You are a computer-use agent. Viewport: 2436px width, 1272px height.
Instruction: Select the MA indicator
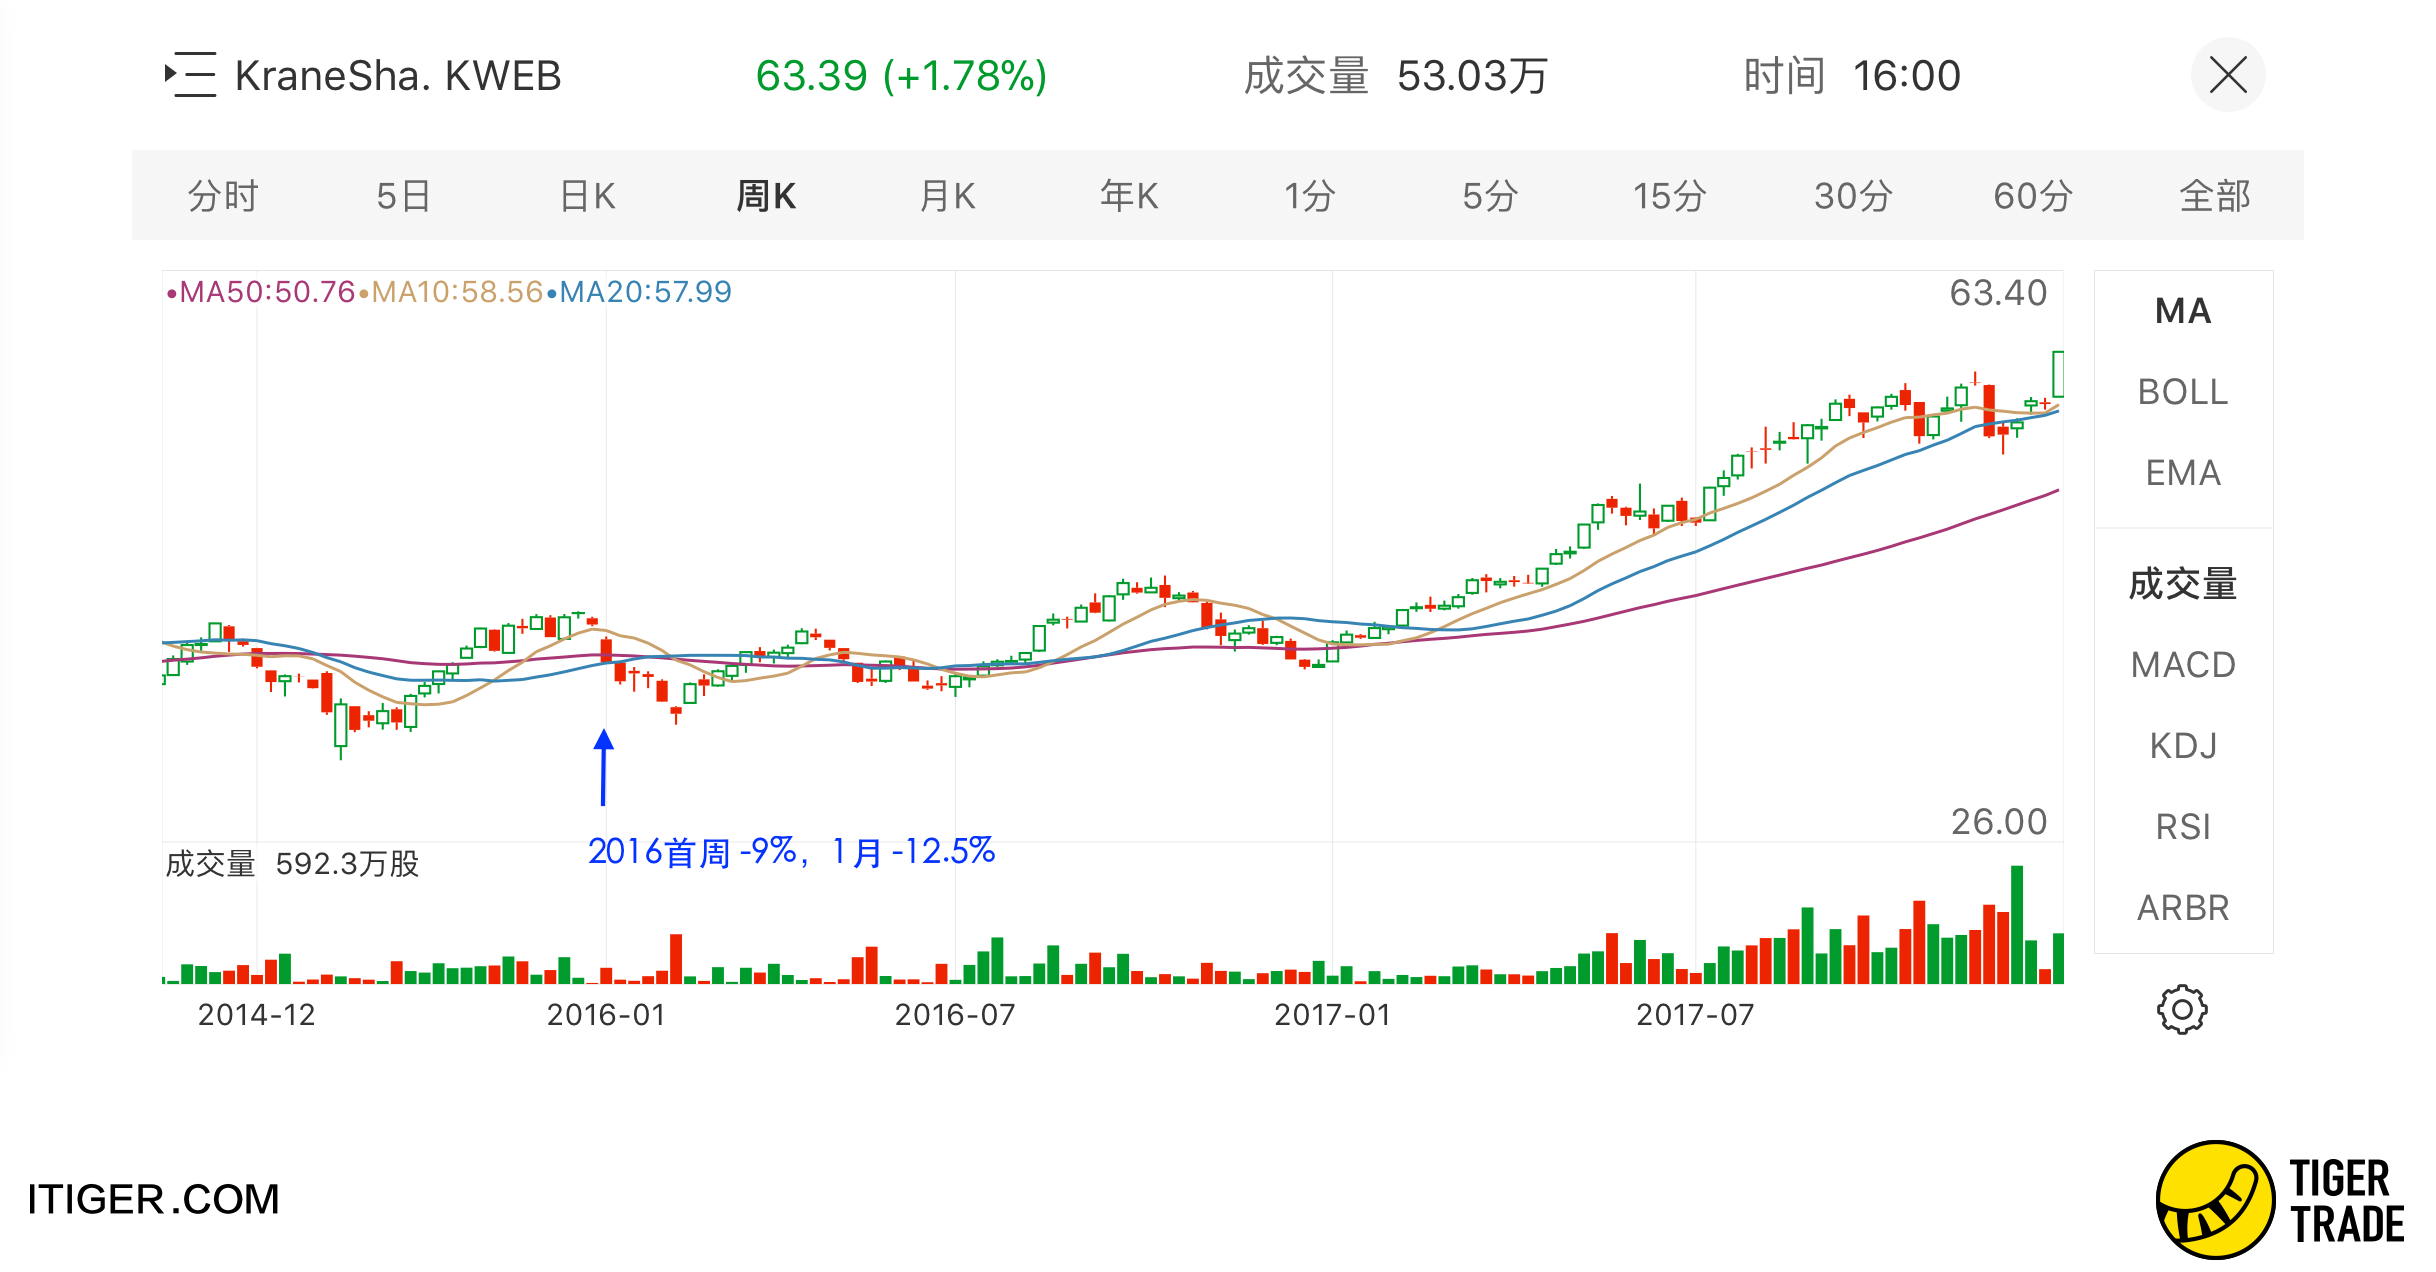point(2182,311)
